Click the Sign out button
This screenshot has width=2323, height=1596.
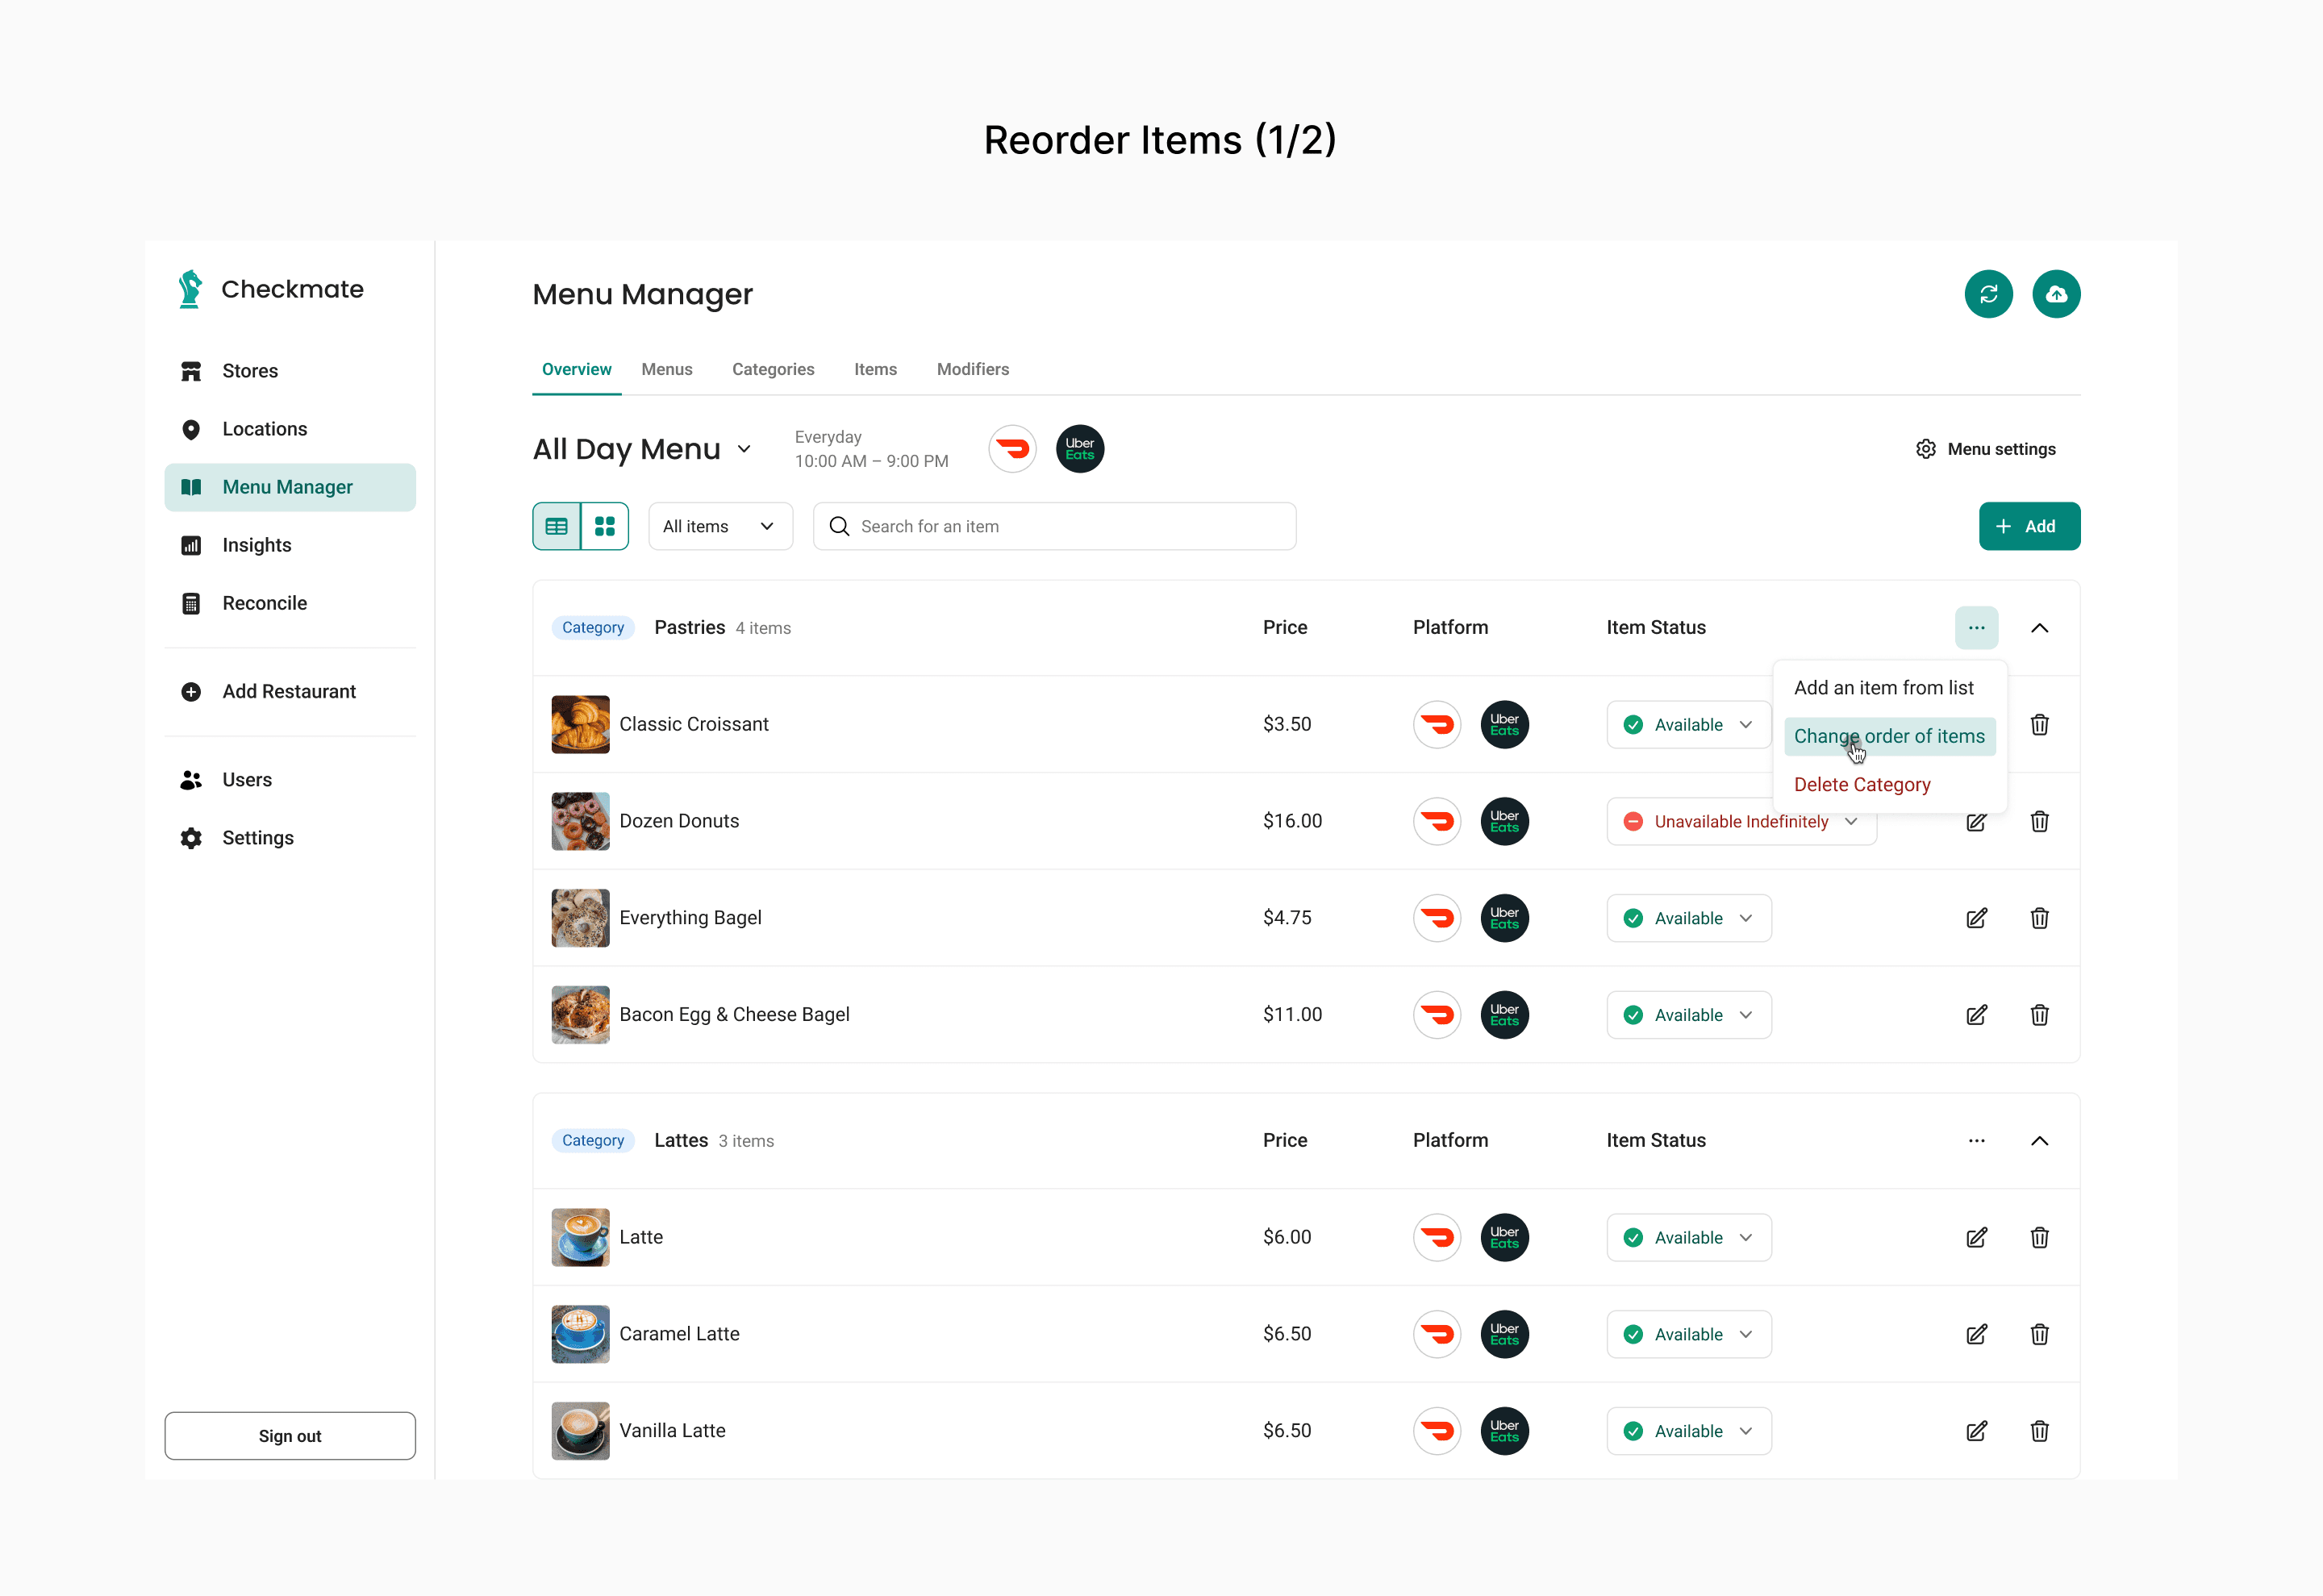[x=290, y=1436]
